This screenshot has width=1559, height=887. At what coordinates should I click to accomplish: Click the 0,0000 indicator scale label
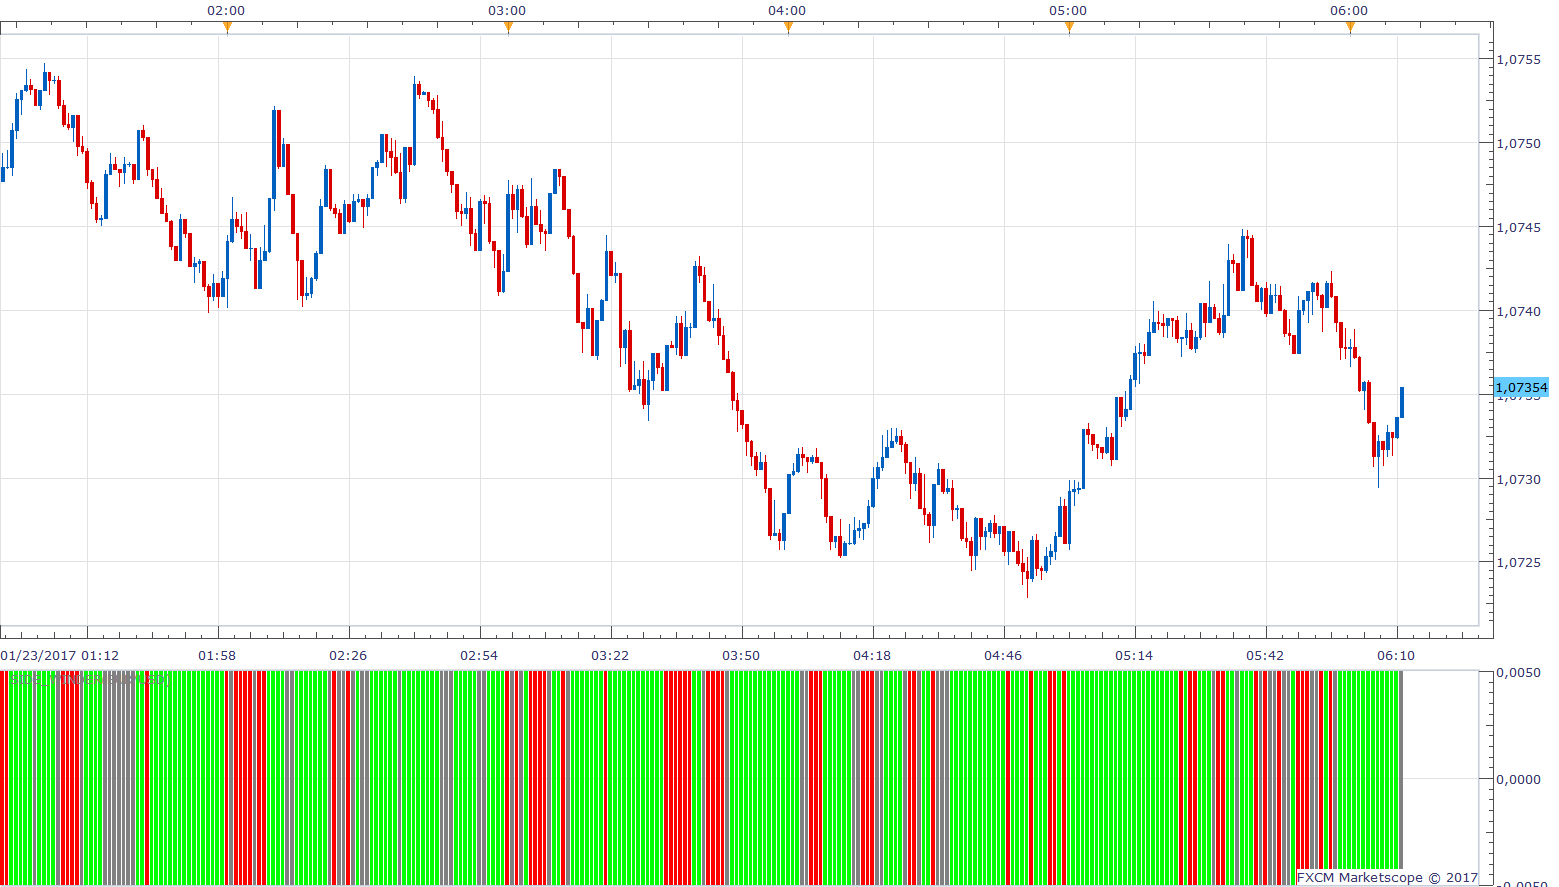coord(1518,779)
